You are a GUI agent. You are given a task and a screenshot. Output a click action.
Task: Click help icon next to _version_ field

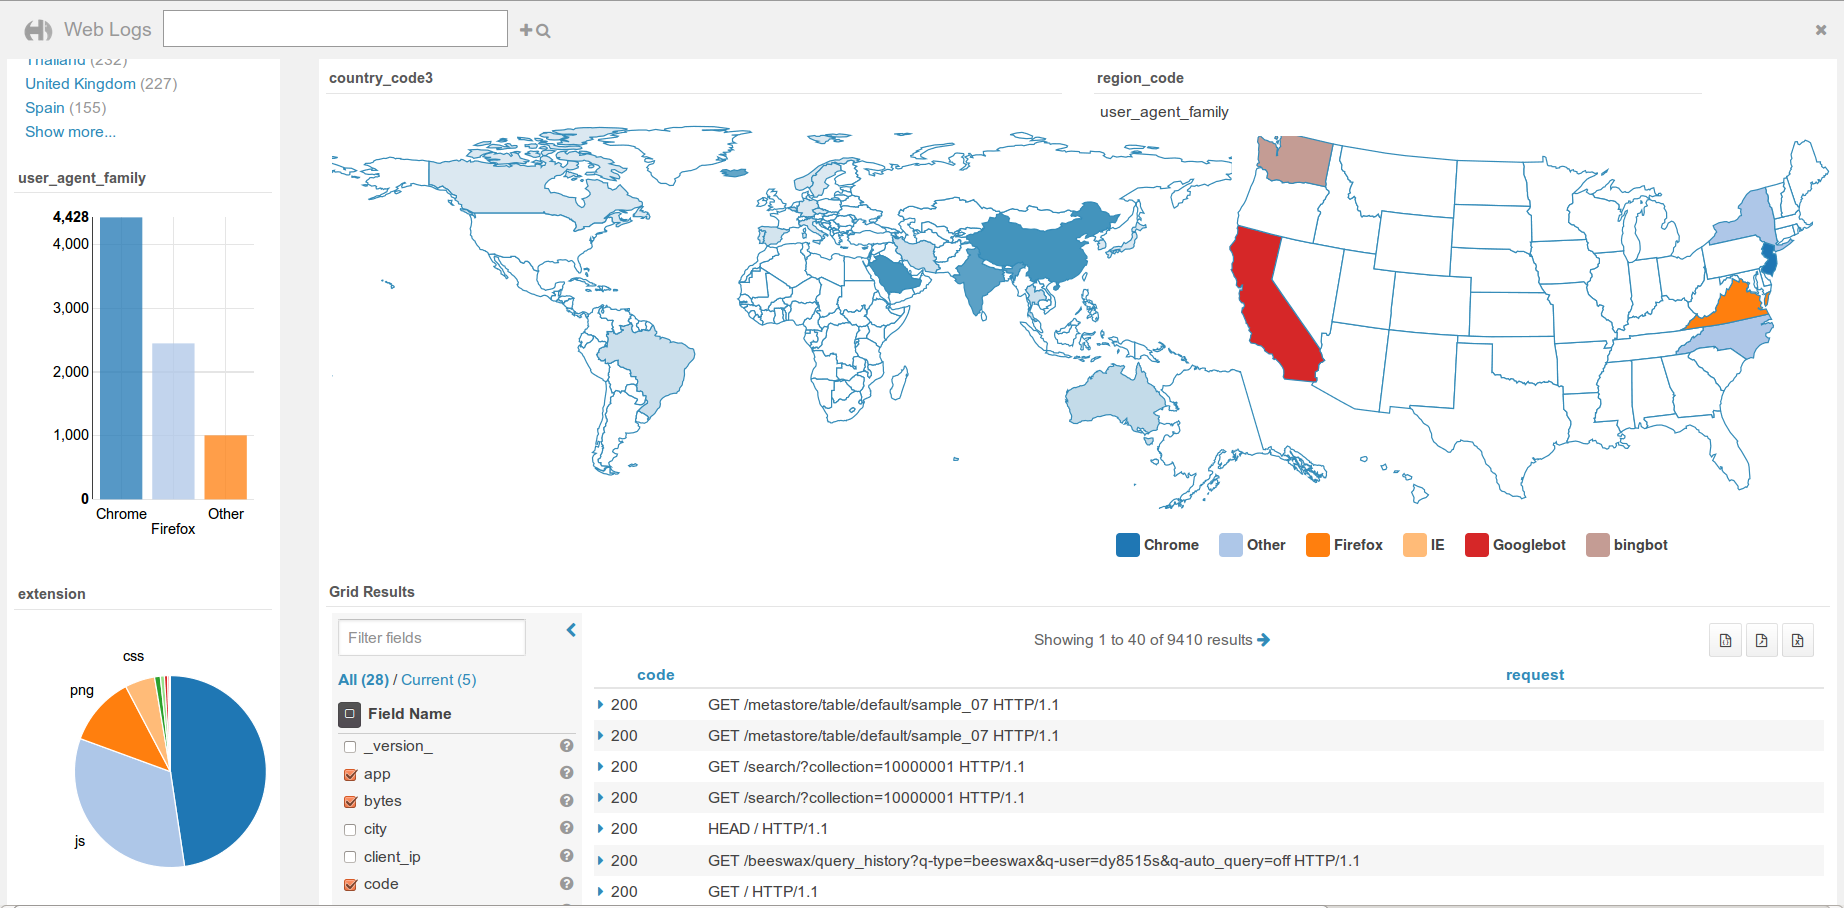tap(566, 746)
